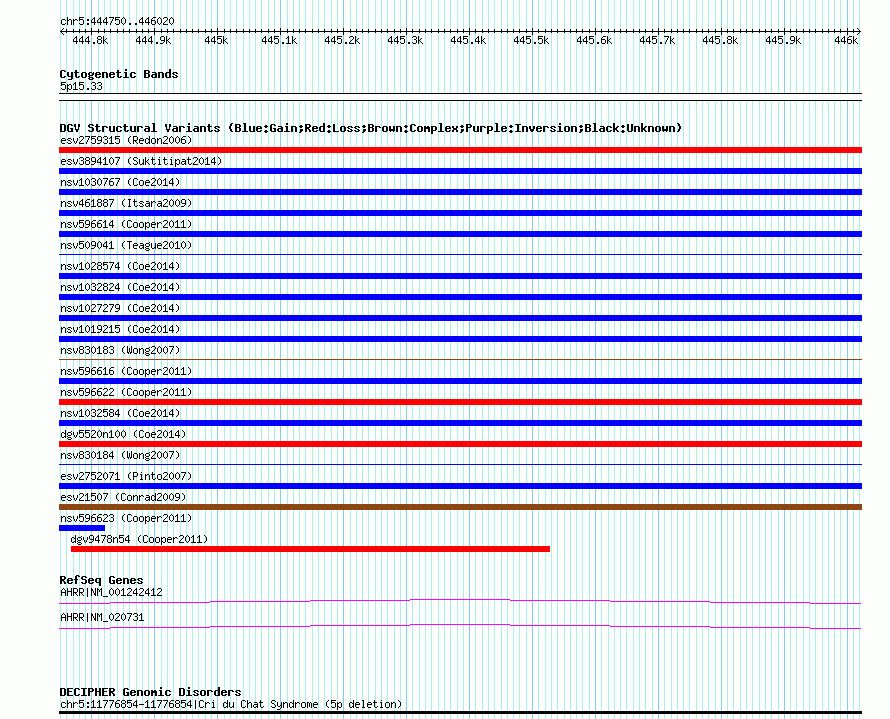Viewport: 890px width, 719px height.
Task: Select the DECIPHER Genomic Disorders track heading
Action: (150, 692)
